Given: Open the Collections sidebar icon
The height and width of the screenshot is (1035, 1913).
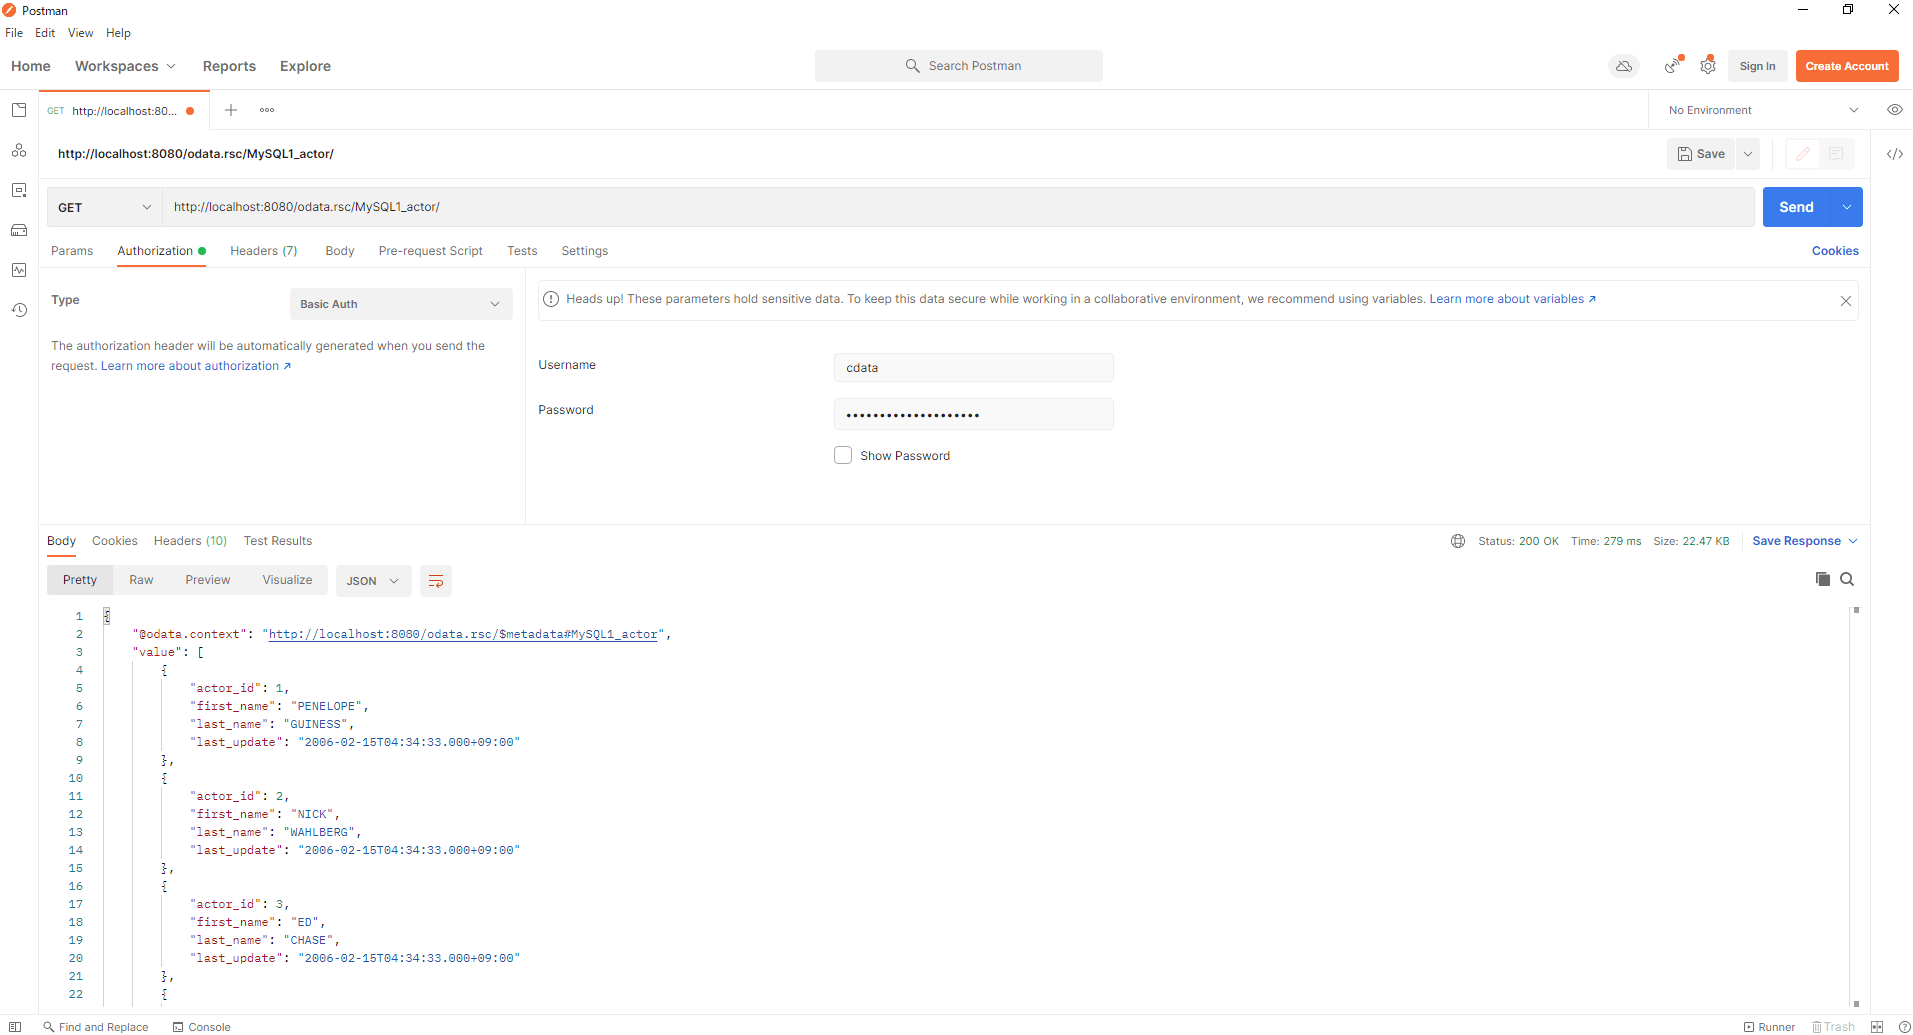Looking at the screenshot, I should click(x=19, y=110).
